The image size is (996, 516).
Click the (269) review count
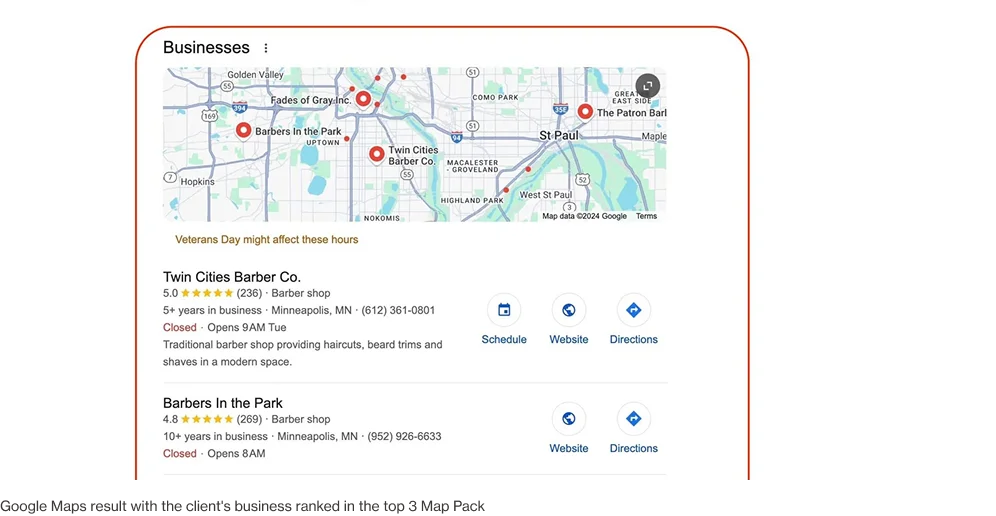249,419
